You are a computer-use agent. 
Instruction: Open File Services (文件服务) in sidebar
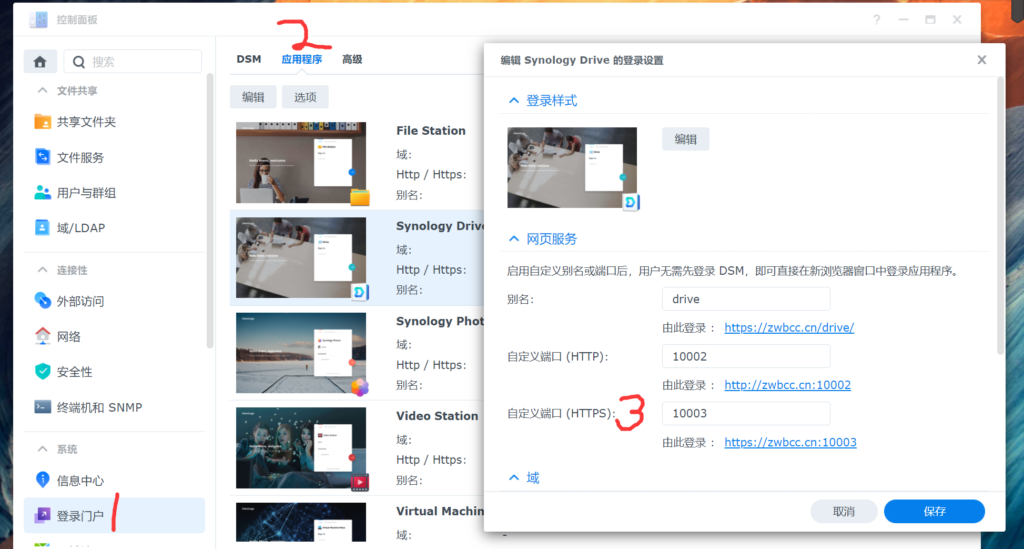[80, 157]
